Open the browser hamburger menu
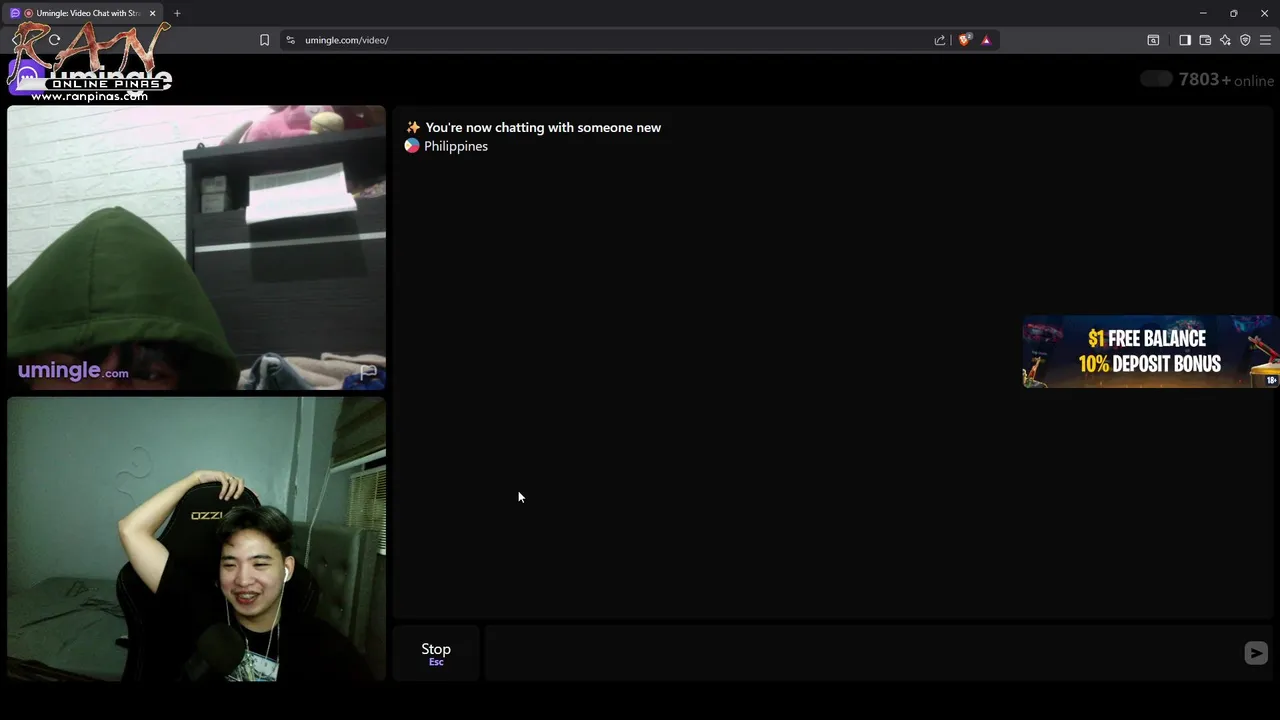This screenshot has height=720, width=1280. tap(1265, 40)
